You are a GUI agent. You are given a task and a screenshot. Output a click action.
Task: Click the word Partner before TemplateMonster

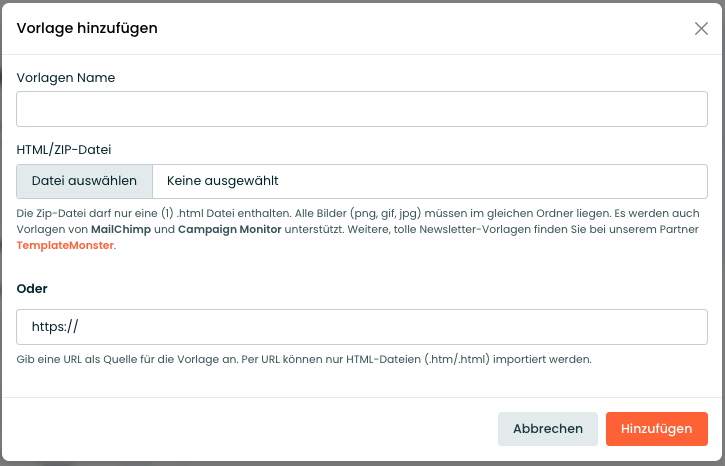coord(679,229)
